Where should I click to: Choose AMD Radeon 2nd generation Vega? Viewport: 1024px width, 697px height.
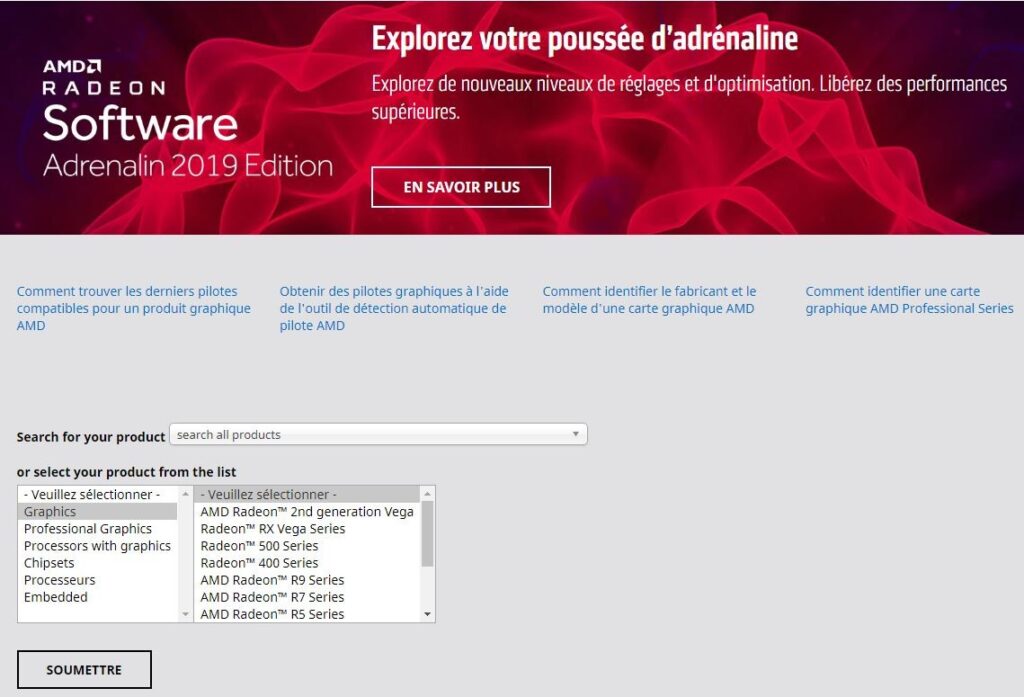308,511
